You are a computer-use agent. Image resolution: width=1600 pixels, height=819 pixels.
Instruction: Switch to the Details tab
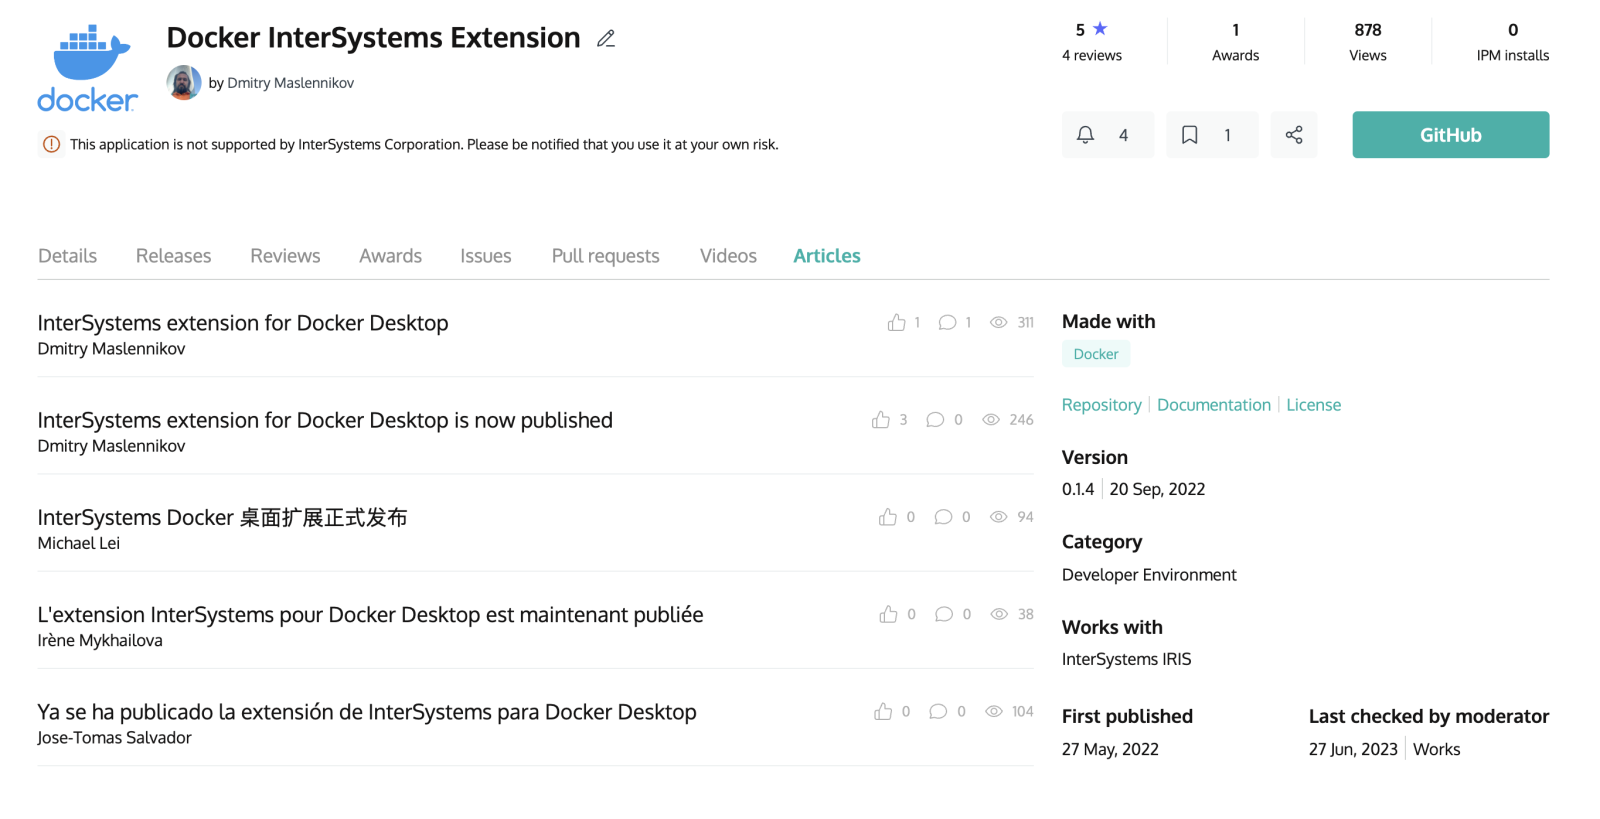click(68, 256)
